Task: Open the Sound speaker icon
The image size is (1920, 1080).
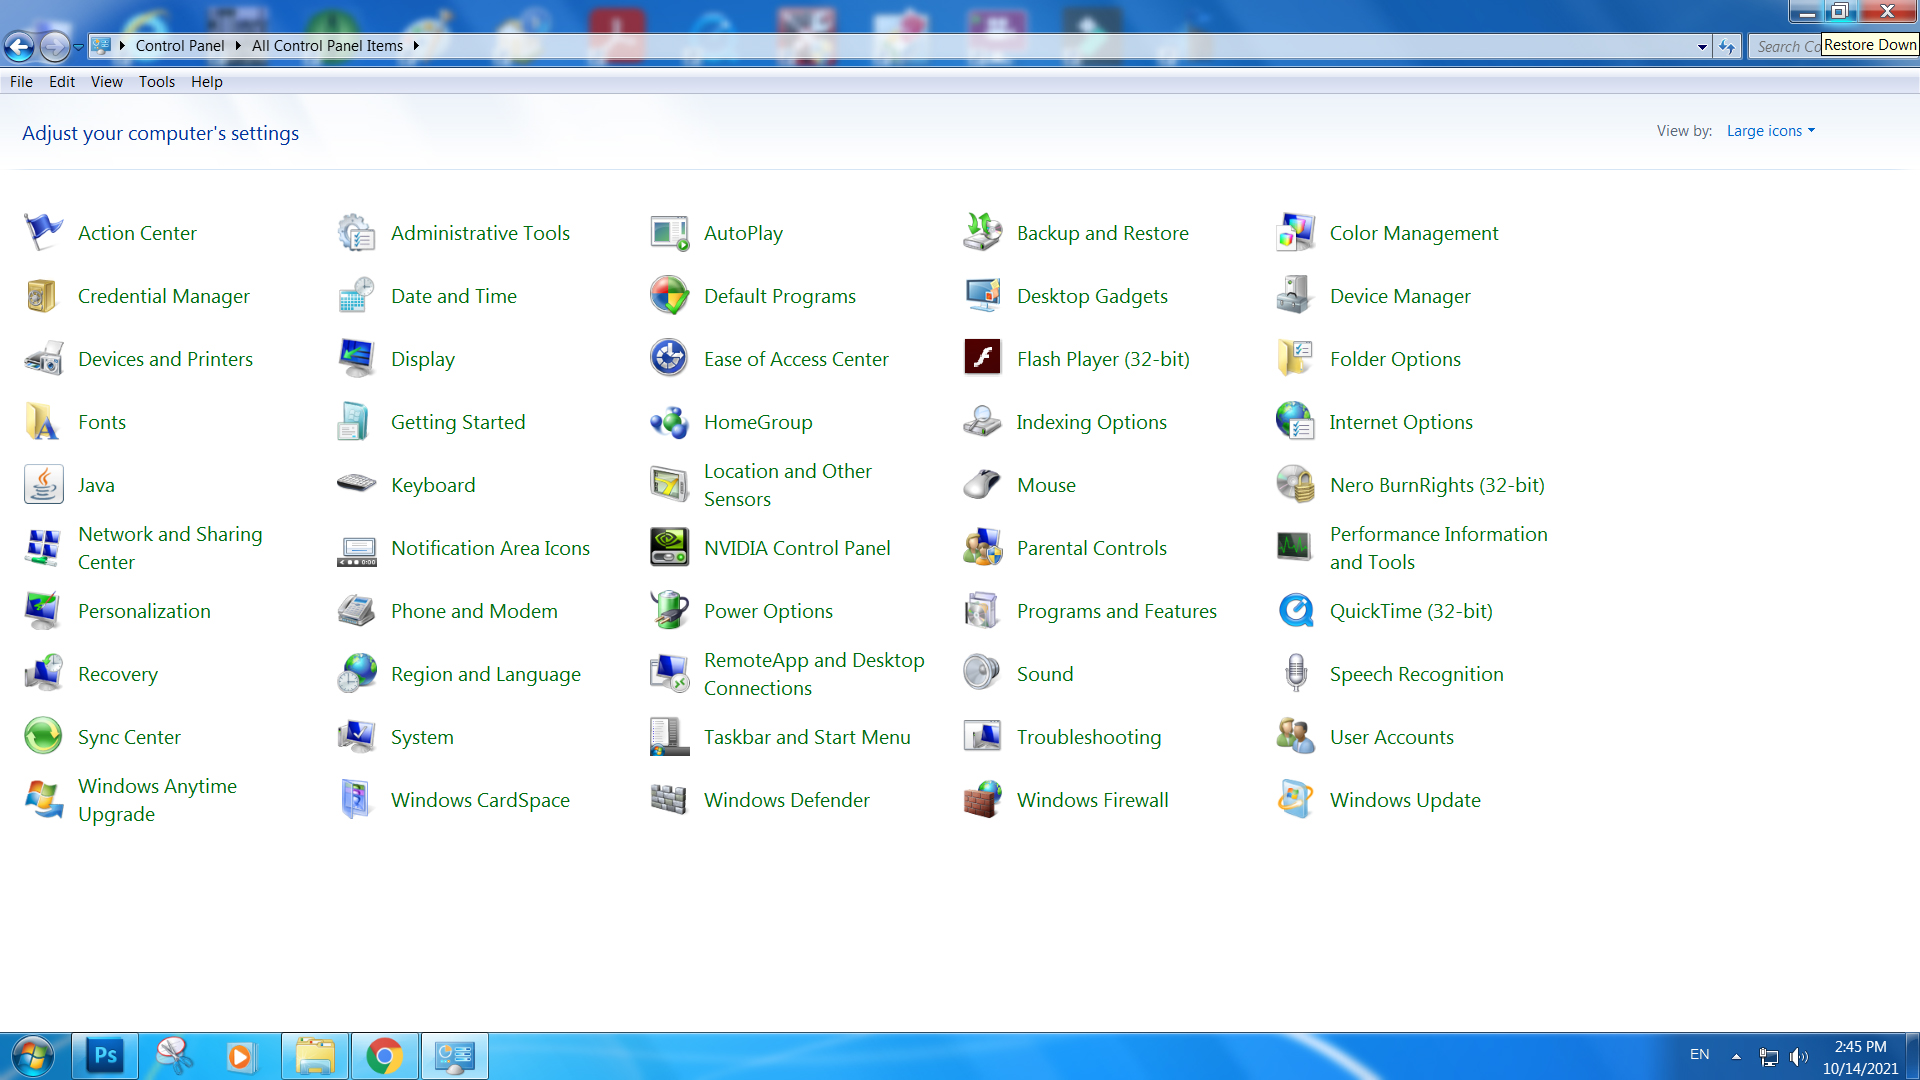Action: 983,673
